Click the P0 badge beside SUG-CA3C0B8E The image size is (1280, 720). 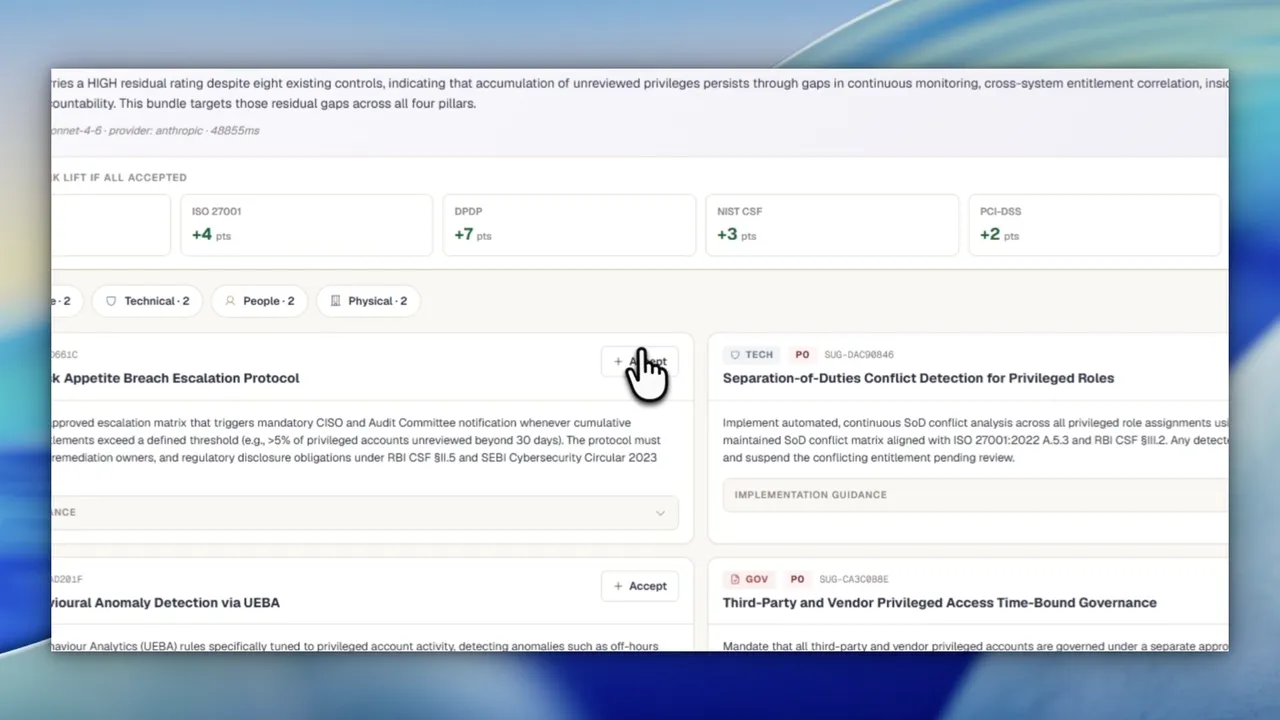797,579
